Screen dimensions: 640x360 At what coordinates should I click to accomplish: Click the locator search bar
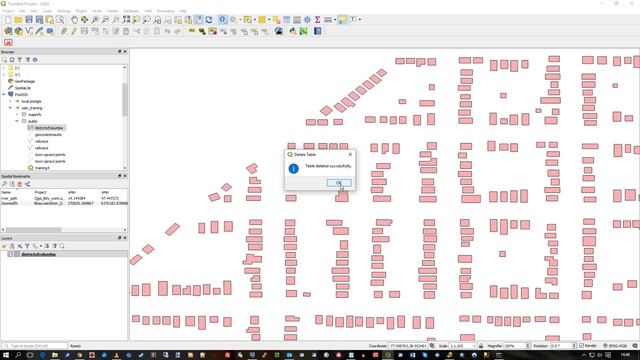35,346
